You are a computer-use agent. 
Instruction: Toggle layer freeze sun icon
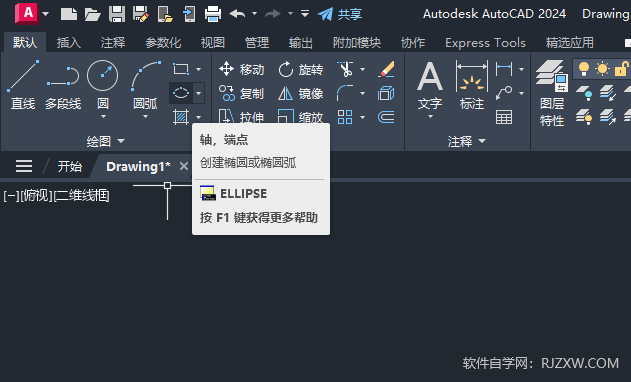coord(602,69)
